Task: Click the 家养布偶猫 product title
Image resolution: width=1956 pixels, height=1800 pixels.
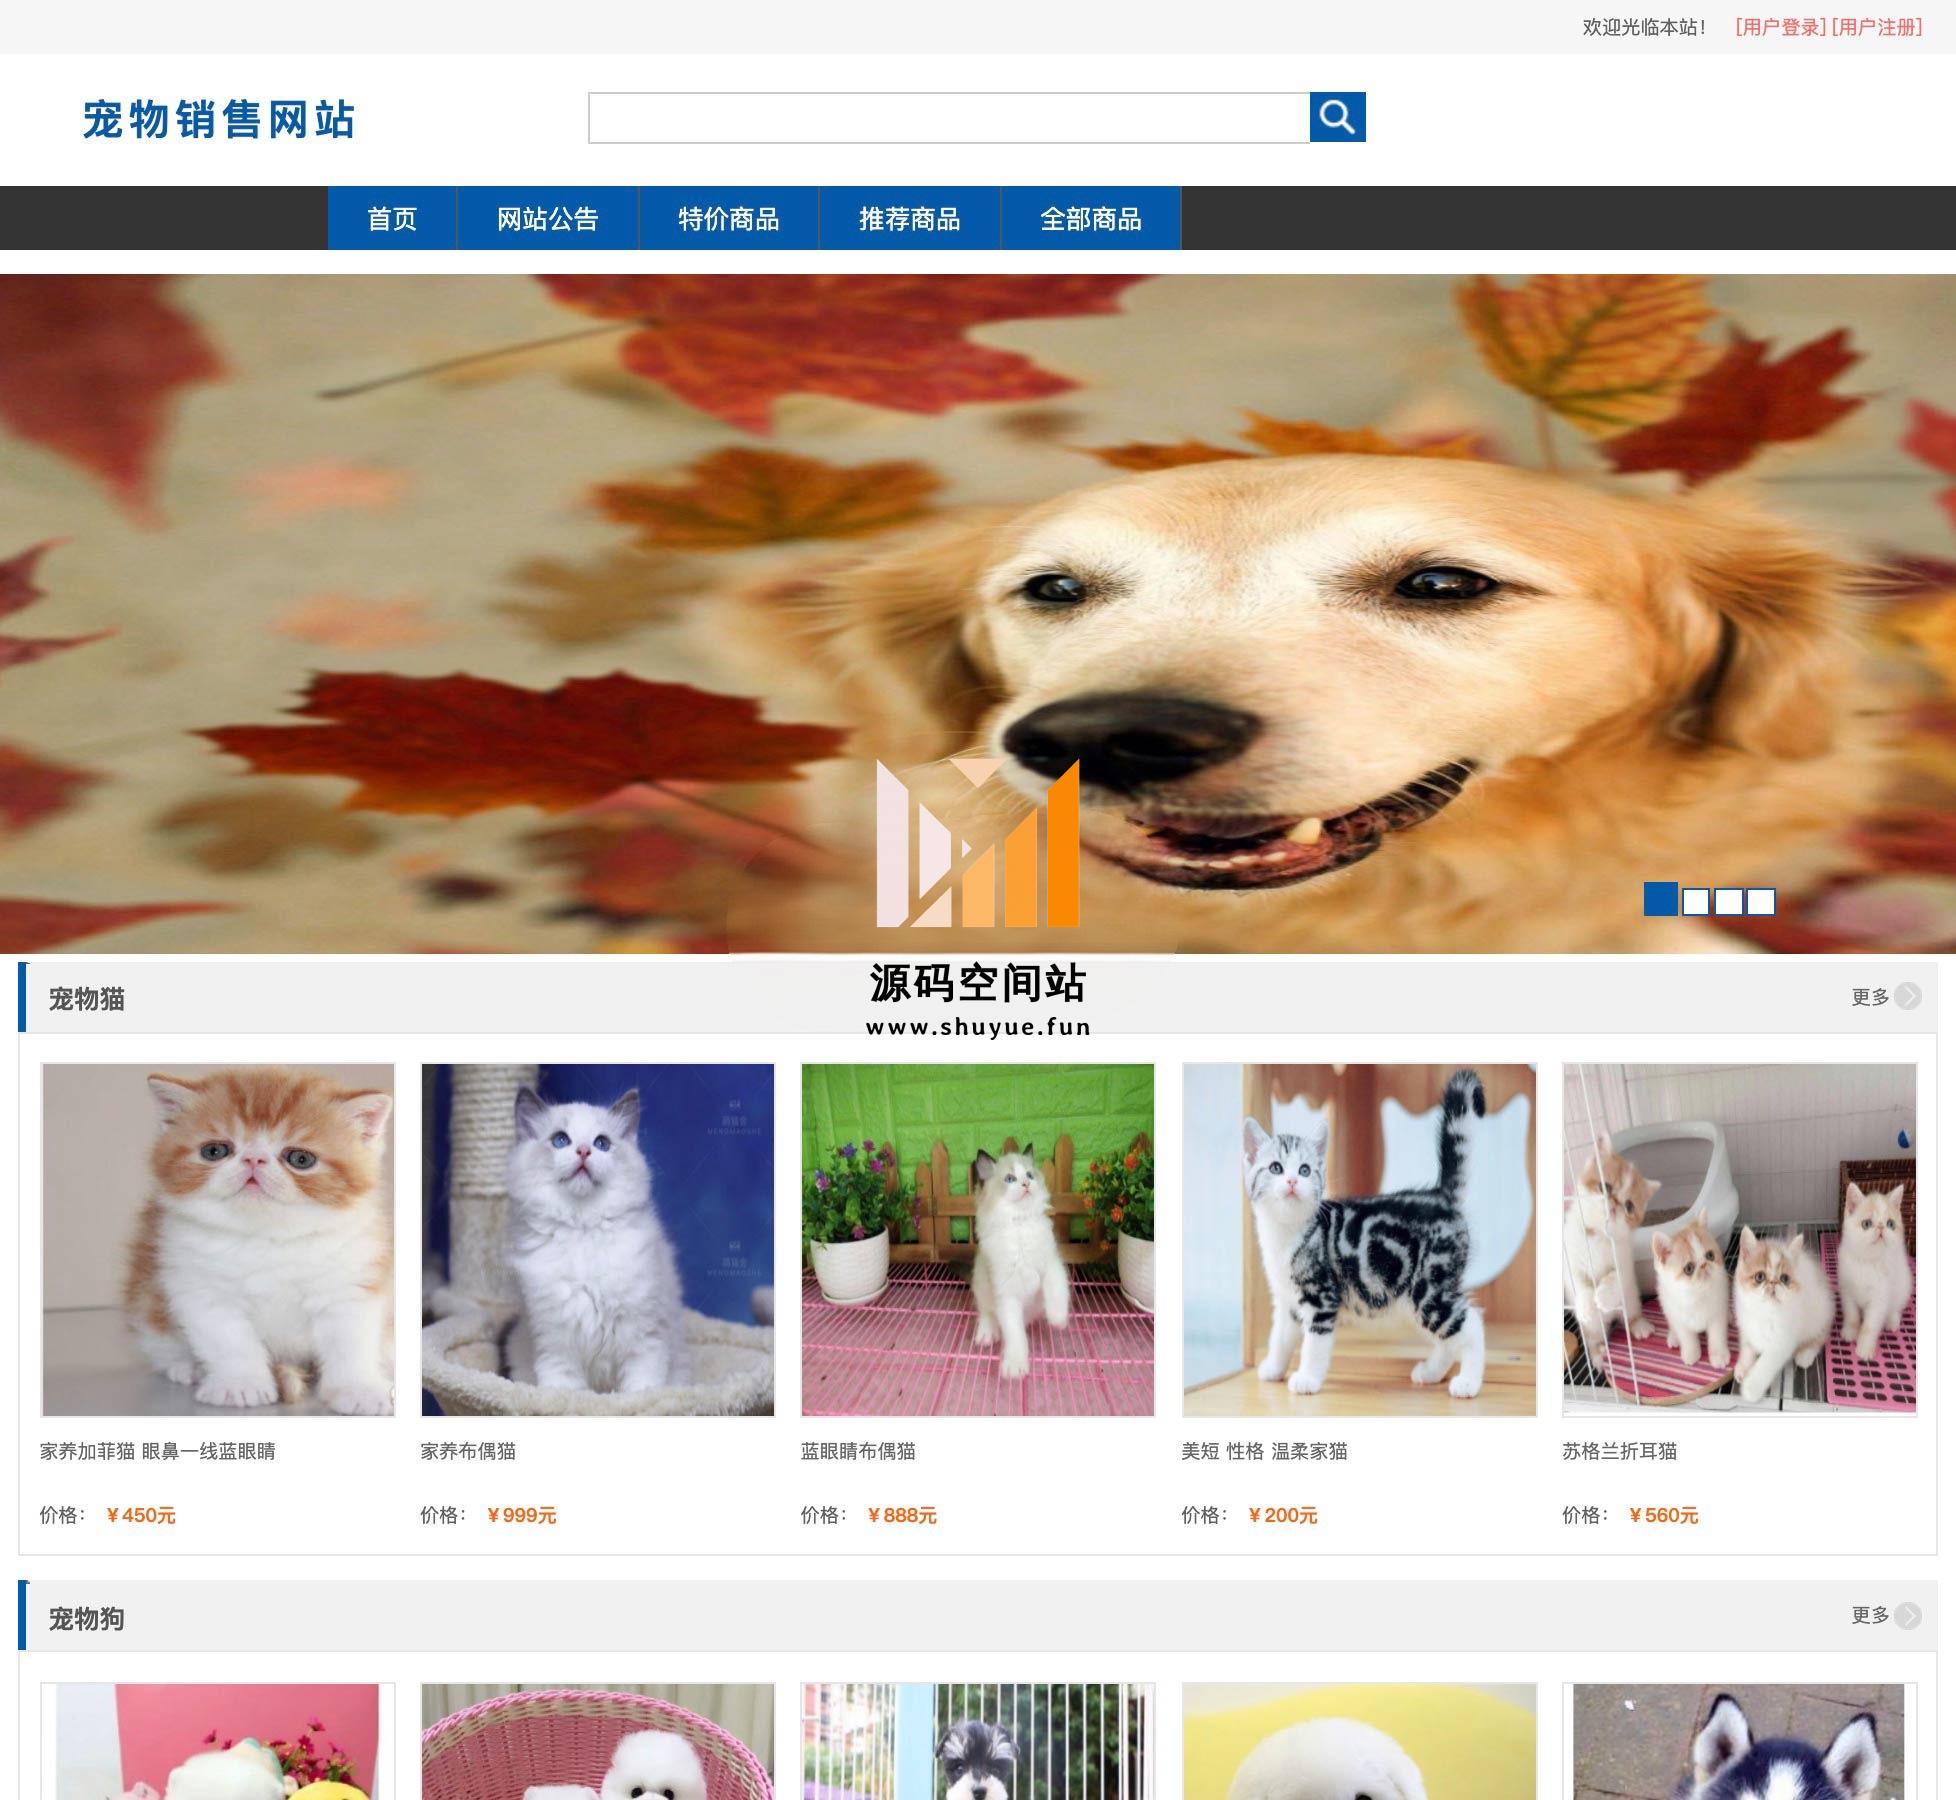Action: click(468, 1451)
